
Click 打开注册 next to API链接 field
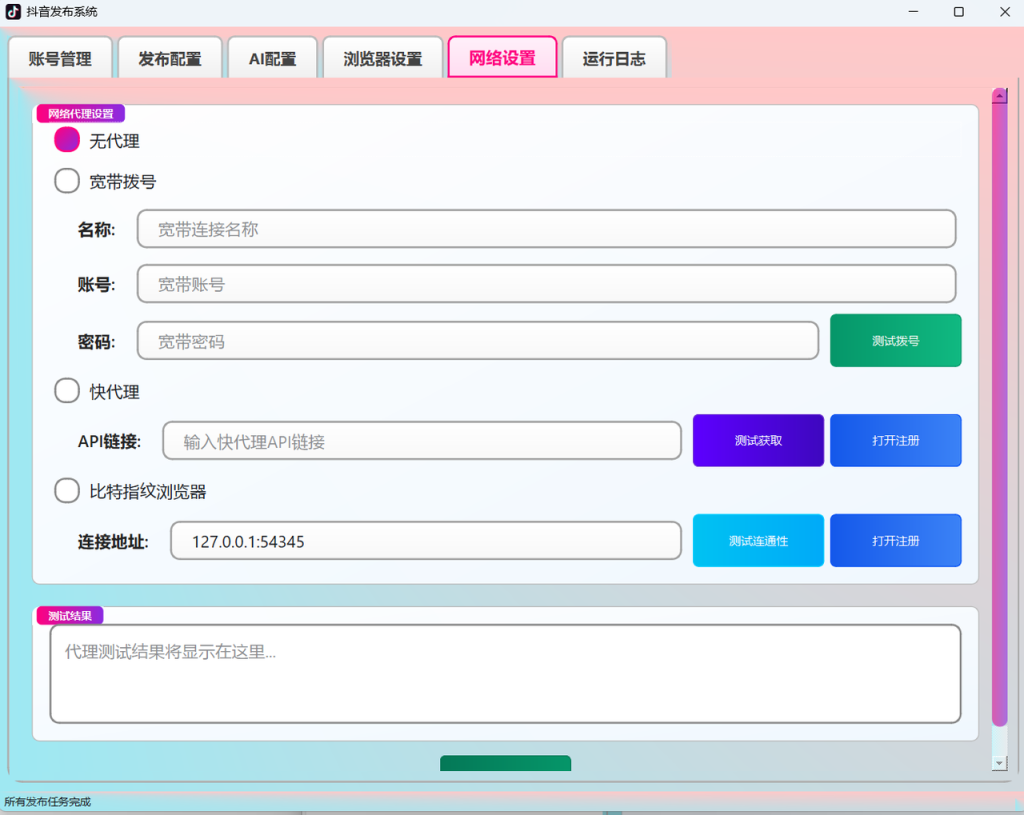[895, 440]
